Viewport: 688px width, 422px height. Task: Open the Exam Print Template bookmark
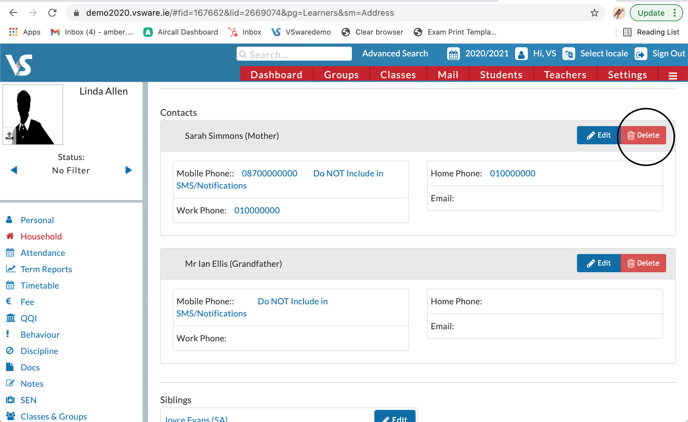pyautogui.click(x=455, y=32)
